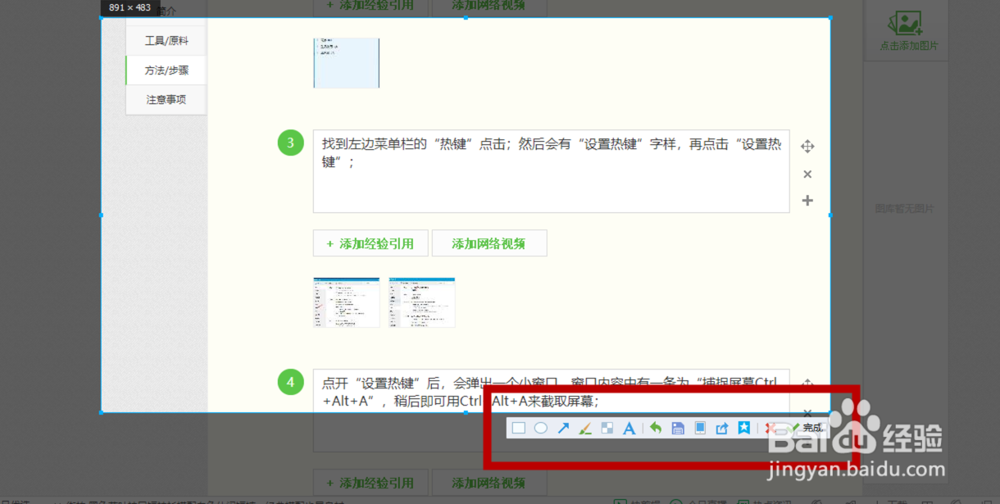Image resolution: width=1000 pixels, height=504 pixels.
Task: Open the second thumbnail under step 3
Action: [x=422, y=302]
